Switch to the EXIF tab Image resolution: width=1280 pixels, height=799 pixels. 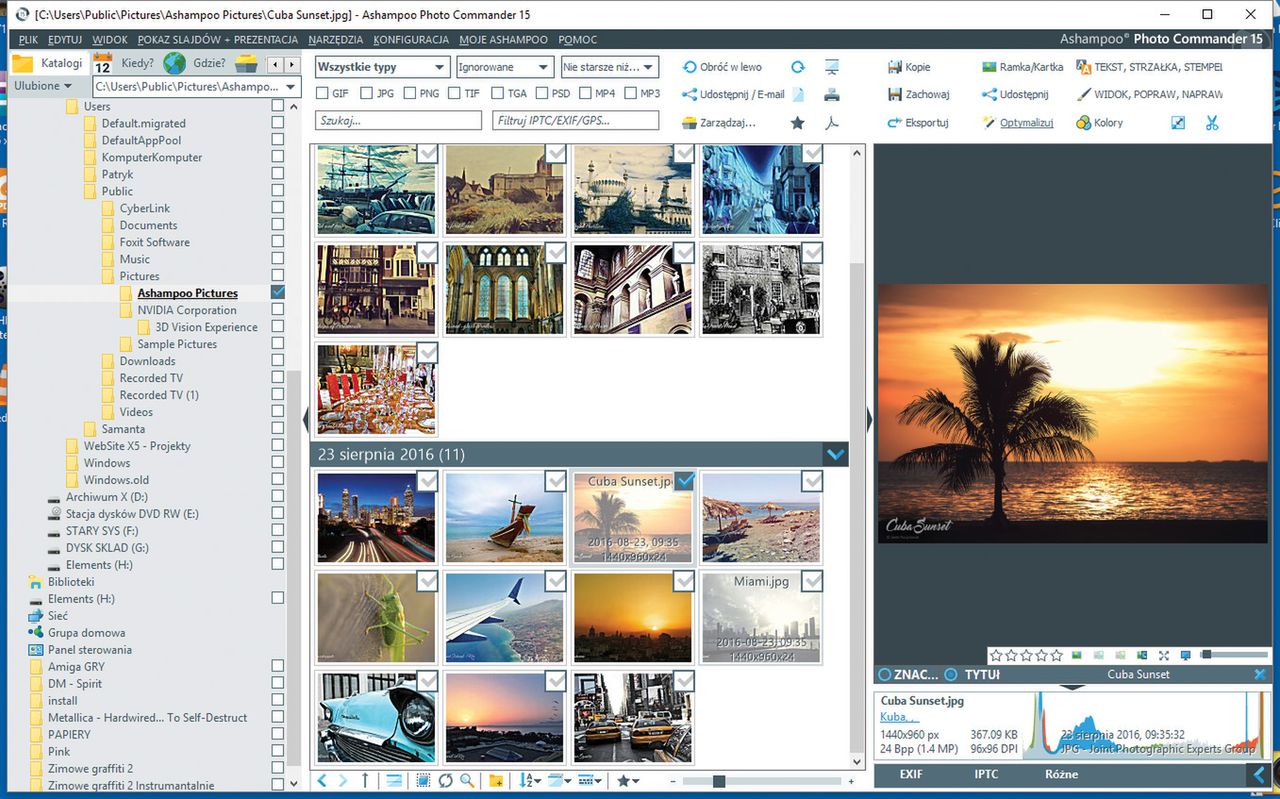[x=911, y=774]
